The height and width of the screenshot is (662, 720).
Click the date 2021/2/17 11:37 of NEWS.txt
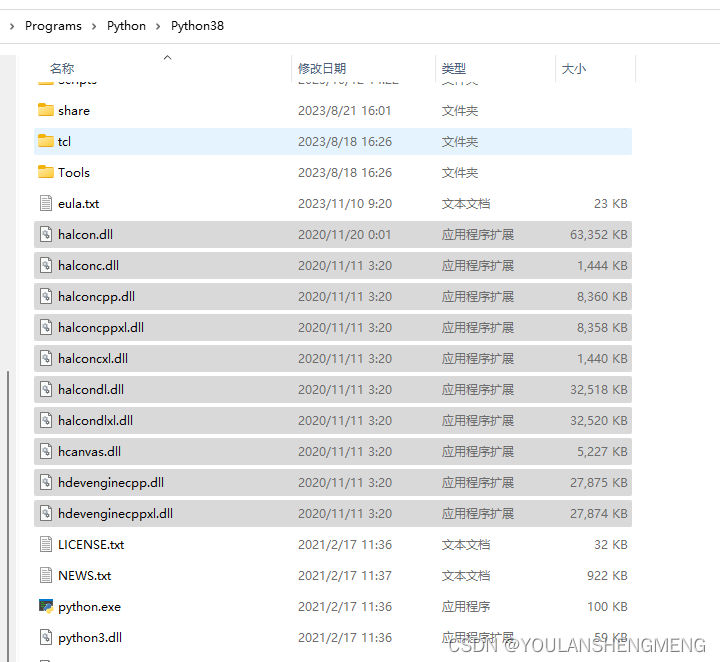pos(345,576)
